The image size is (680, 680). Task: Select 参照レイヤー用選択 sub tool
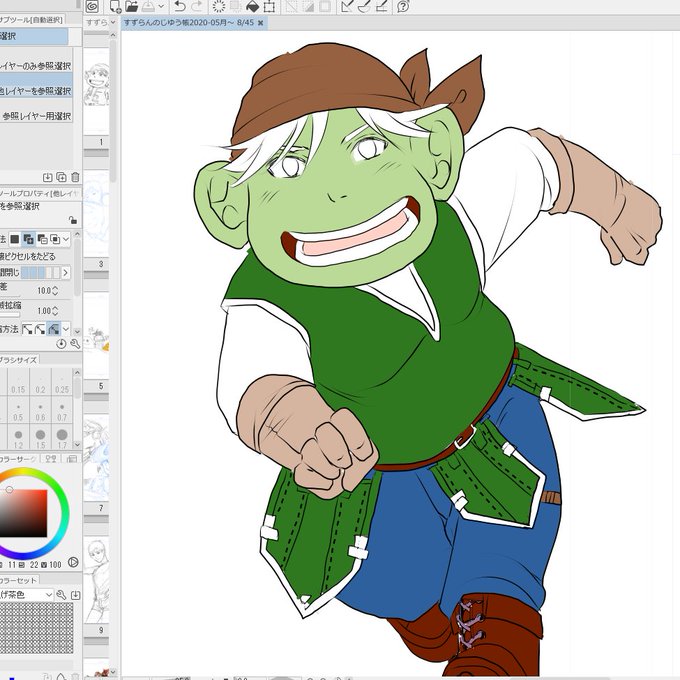36,116
